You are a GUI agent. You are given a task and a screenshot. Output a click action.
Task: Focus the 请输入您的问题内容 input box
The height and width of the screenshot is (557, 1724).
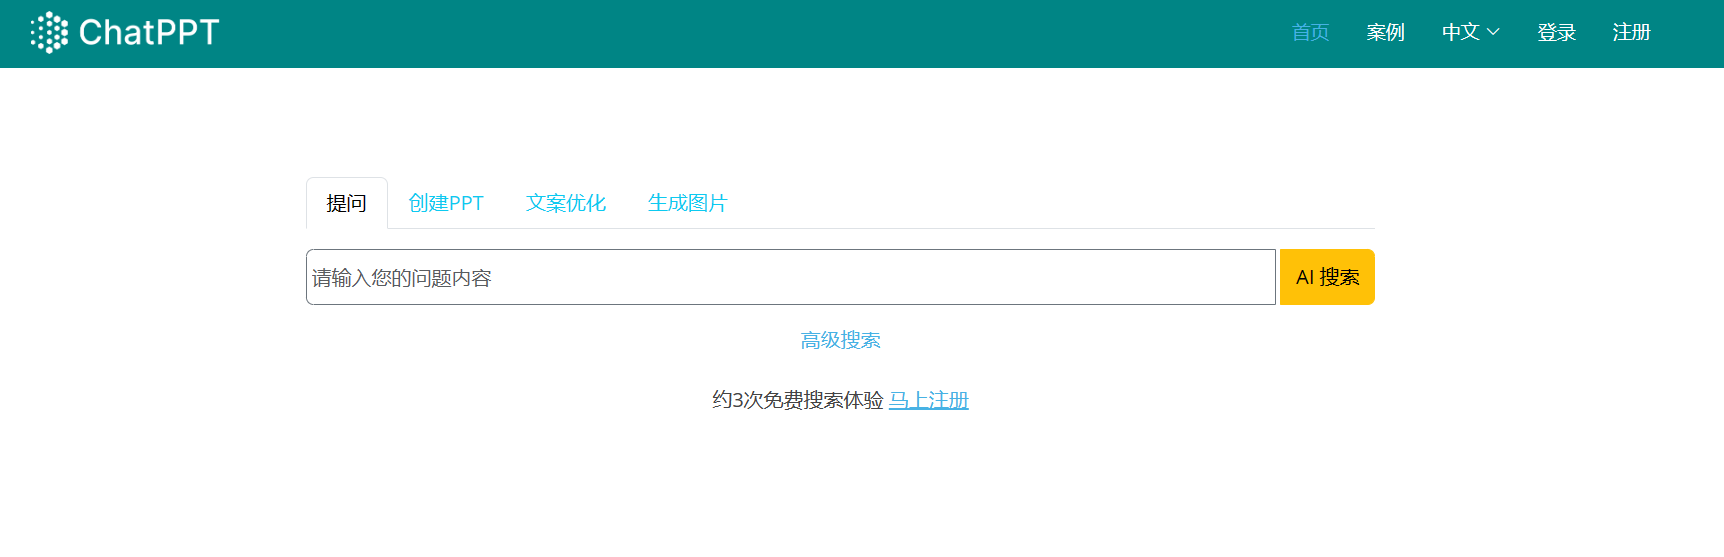tap(790, 278)
